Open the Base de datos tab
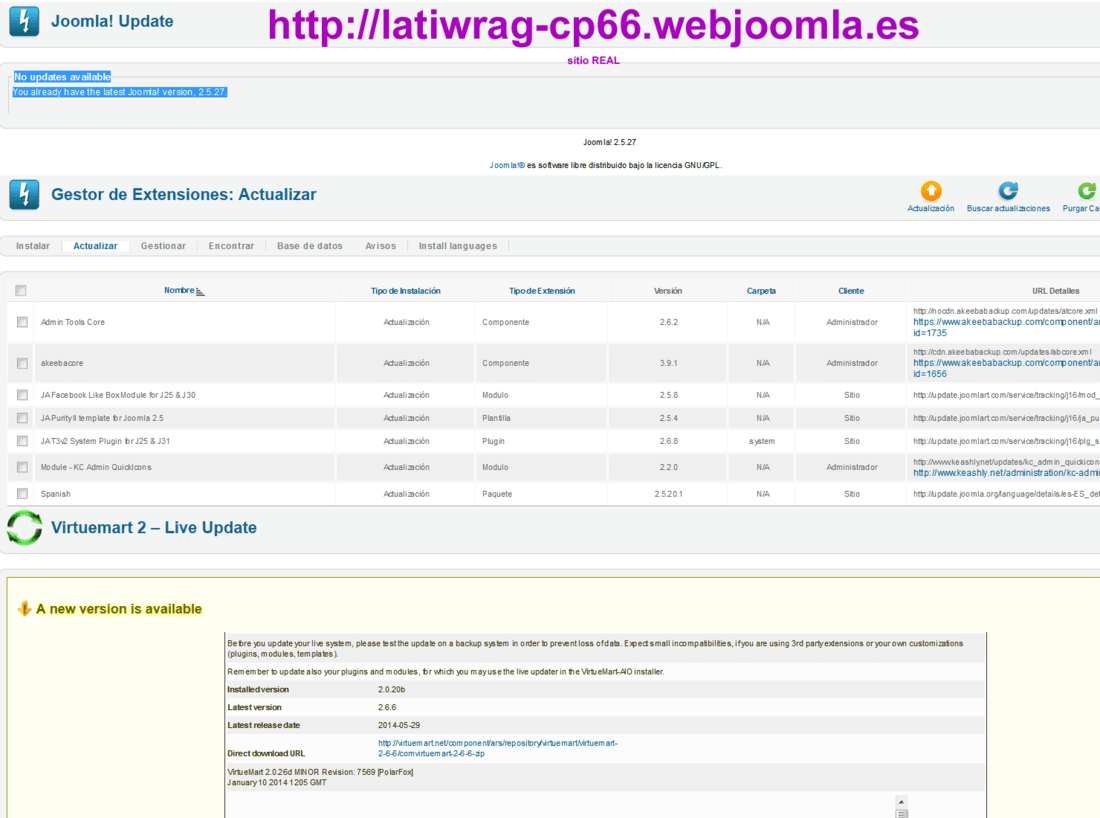 click(x=310, y=246)
